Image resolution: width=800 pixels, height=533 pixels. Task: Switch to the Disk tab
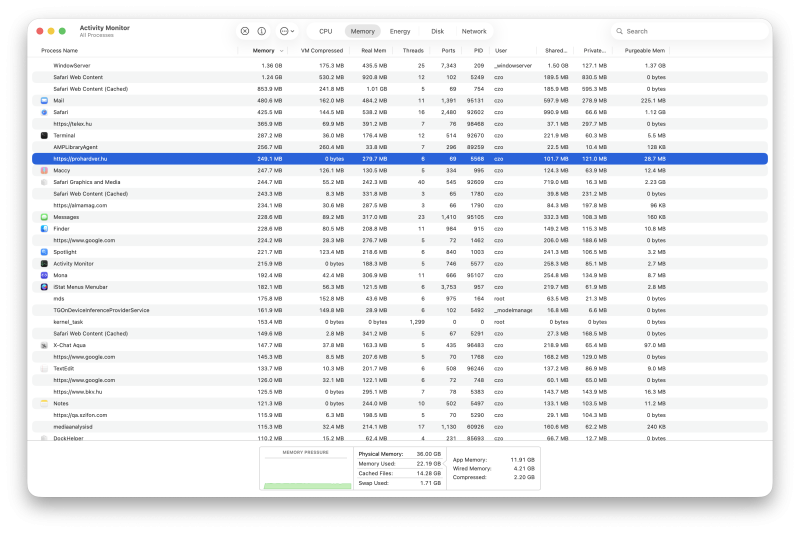[x=437, y=31]
